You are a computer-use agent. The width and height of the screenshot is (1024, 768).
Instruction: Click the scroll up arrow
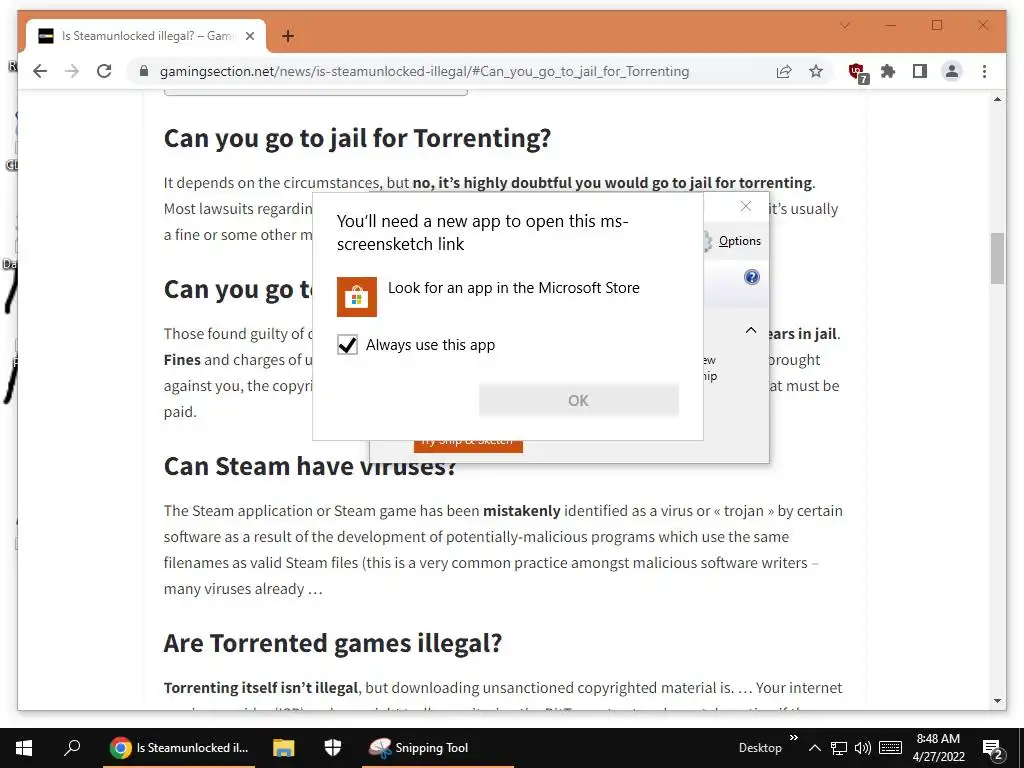click(x=997, y=99)
